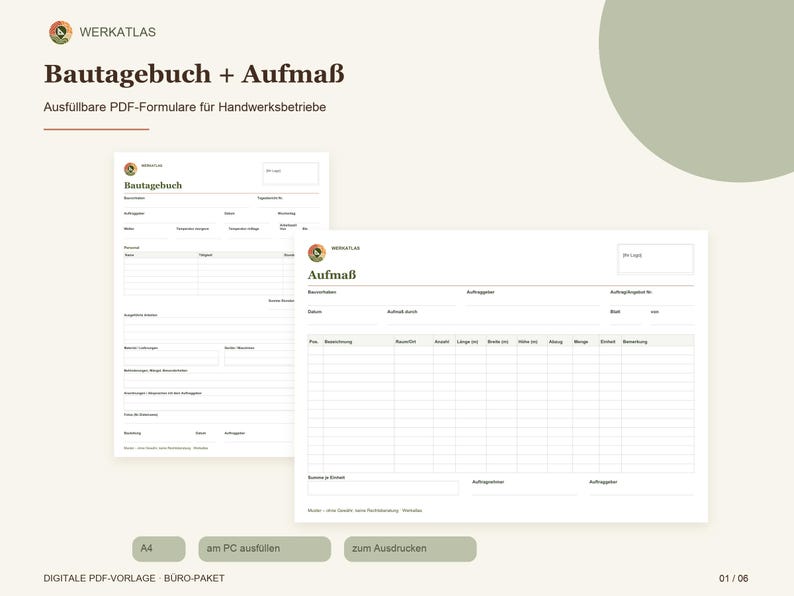Viewport: 794px width, 596px height.
Task: Select the 'A4' pill label
Action: [158, 549]
